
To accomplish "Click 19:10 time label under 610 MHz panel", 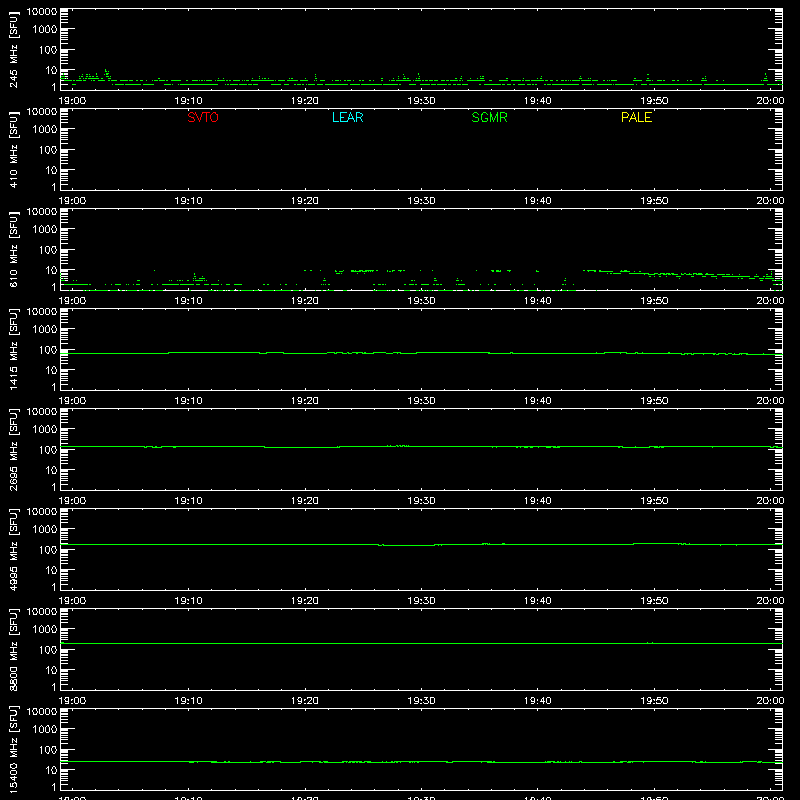I will click(188, 301).
